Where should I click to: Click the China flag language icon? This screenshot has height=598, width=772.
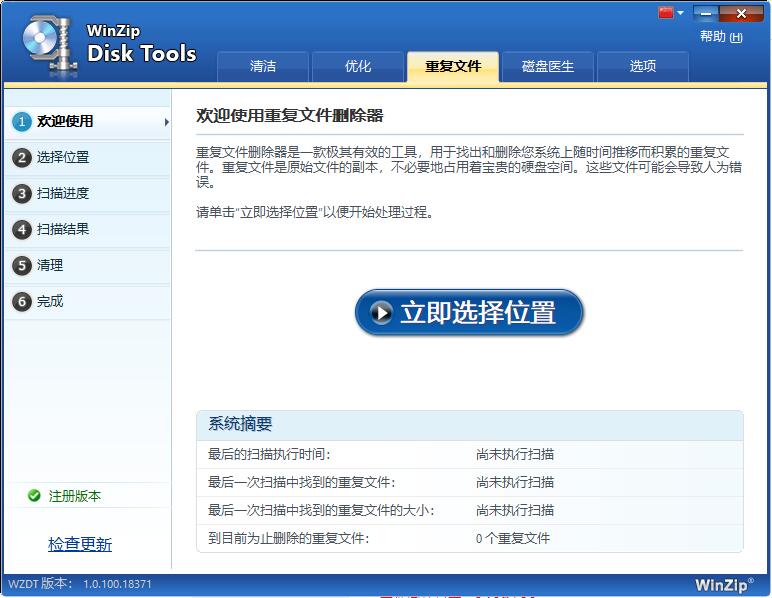tap(666, 13)
